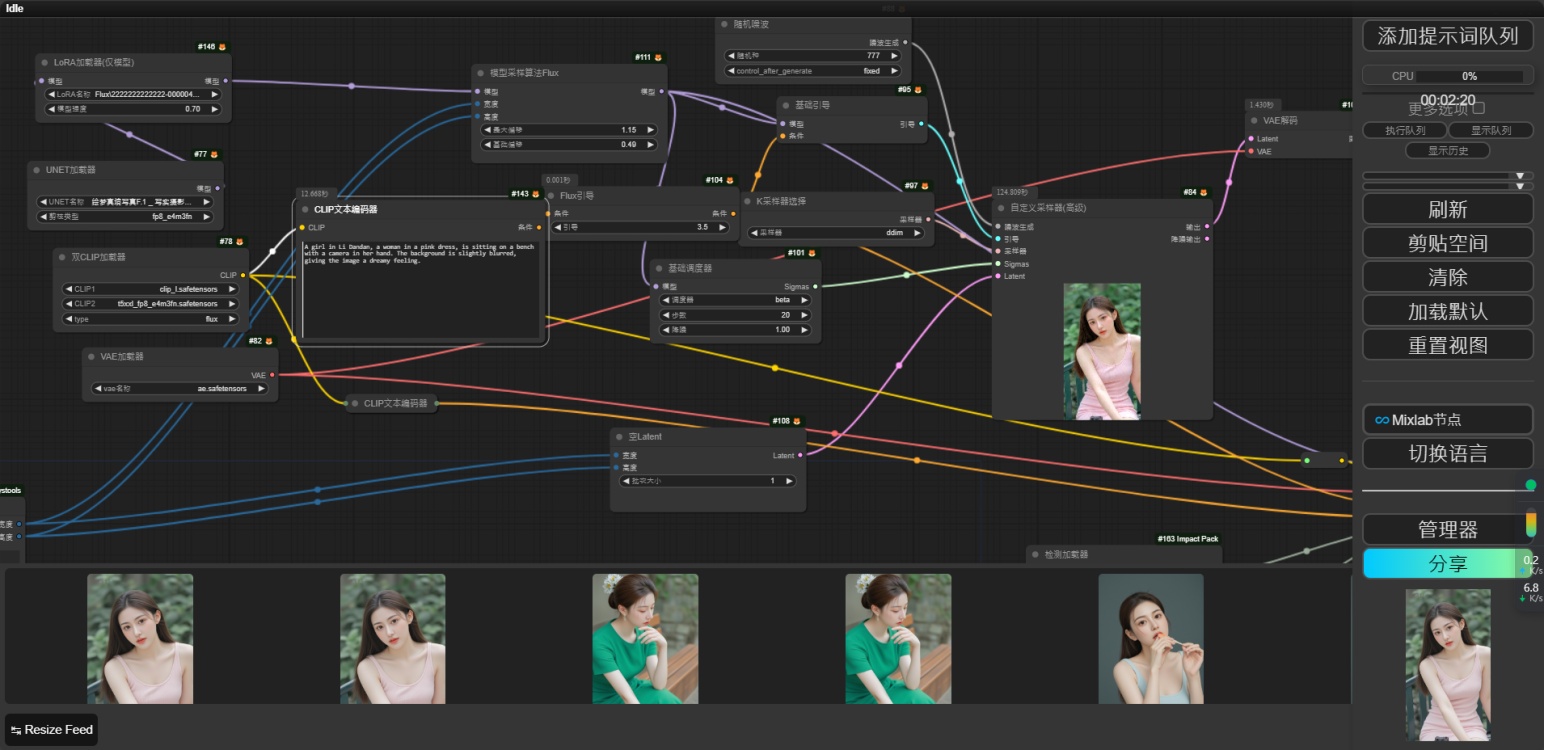Click the 管理器 manager button

click(1446, 530)
